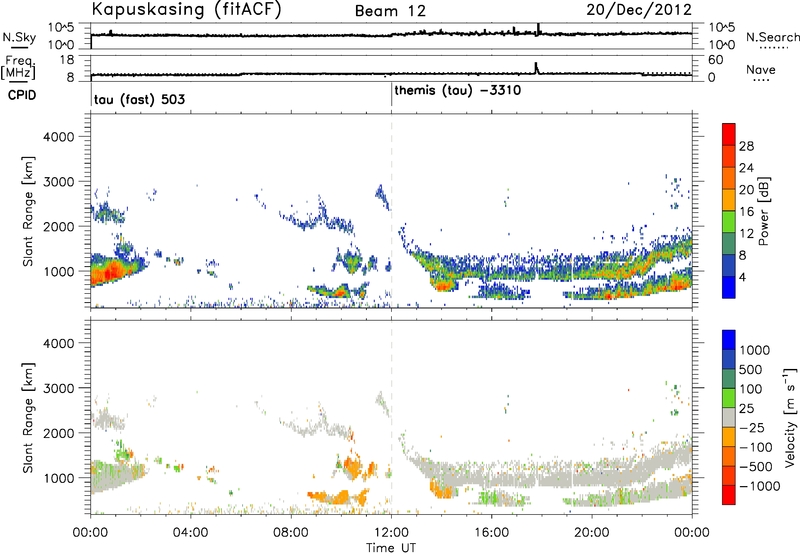Viewport: 800px width, 554px height.
Task: Click the 20:00 time tick label
Action: coord(591,533)
